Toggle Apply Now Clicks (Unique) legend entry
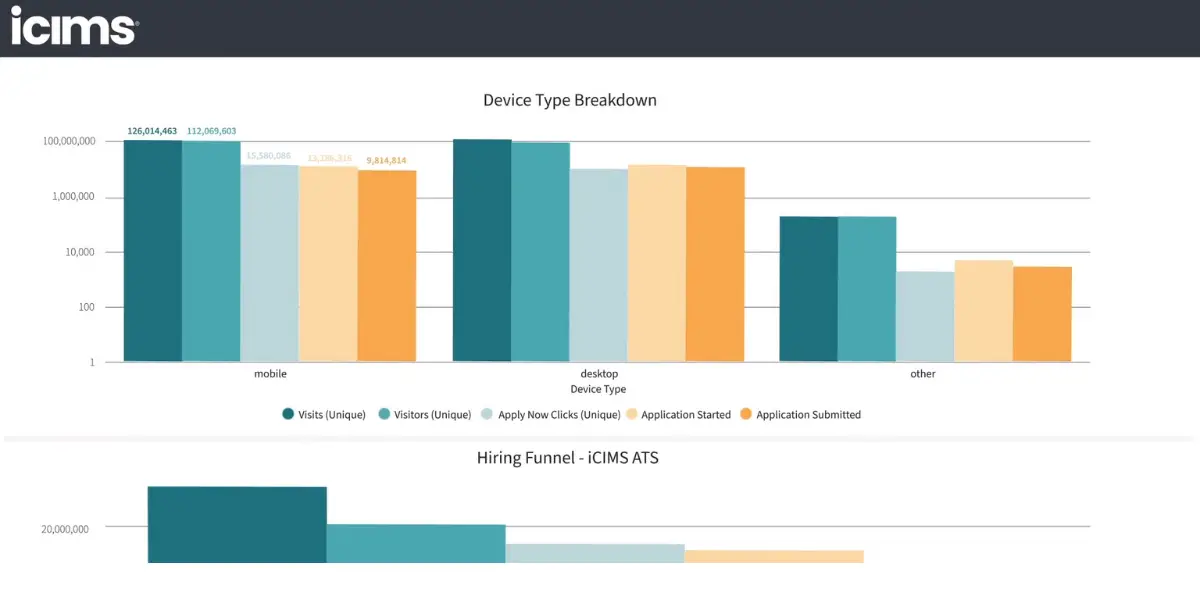 coord(550,415)
